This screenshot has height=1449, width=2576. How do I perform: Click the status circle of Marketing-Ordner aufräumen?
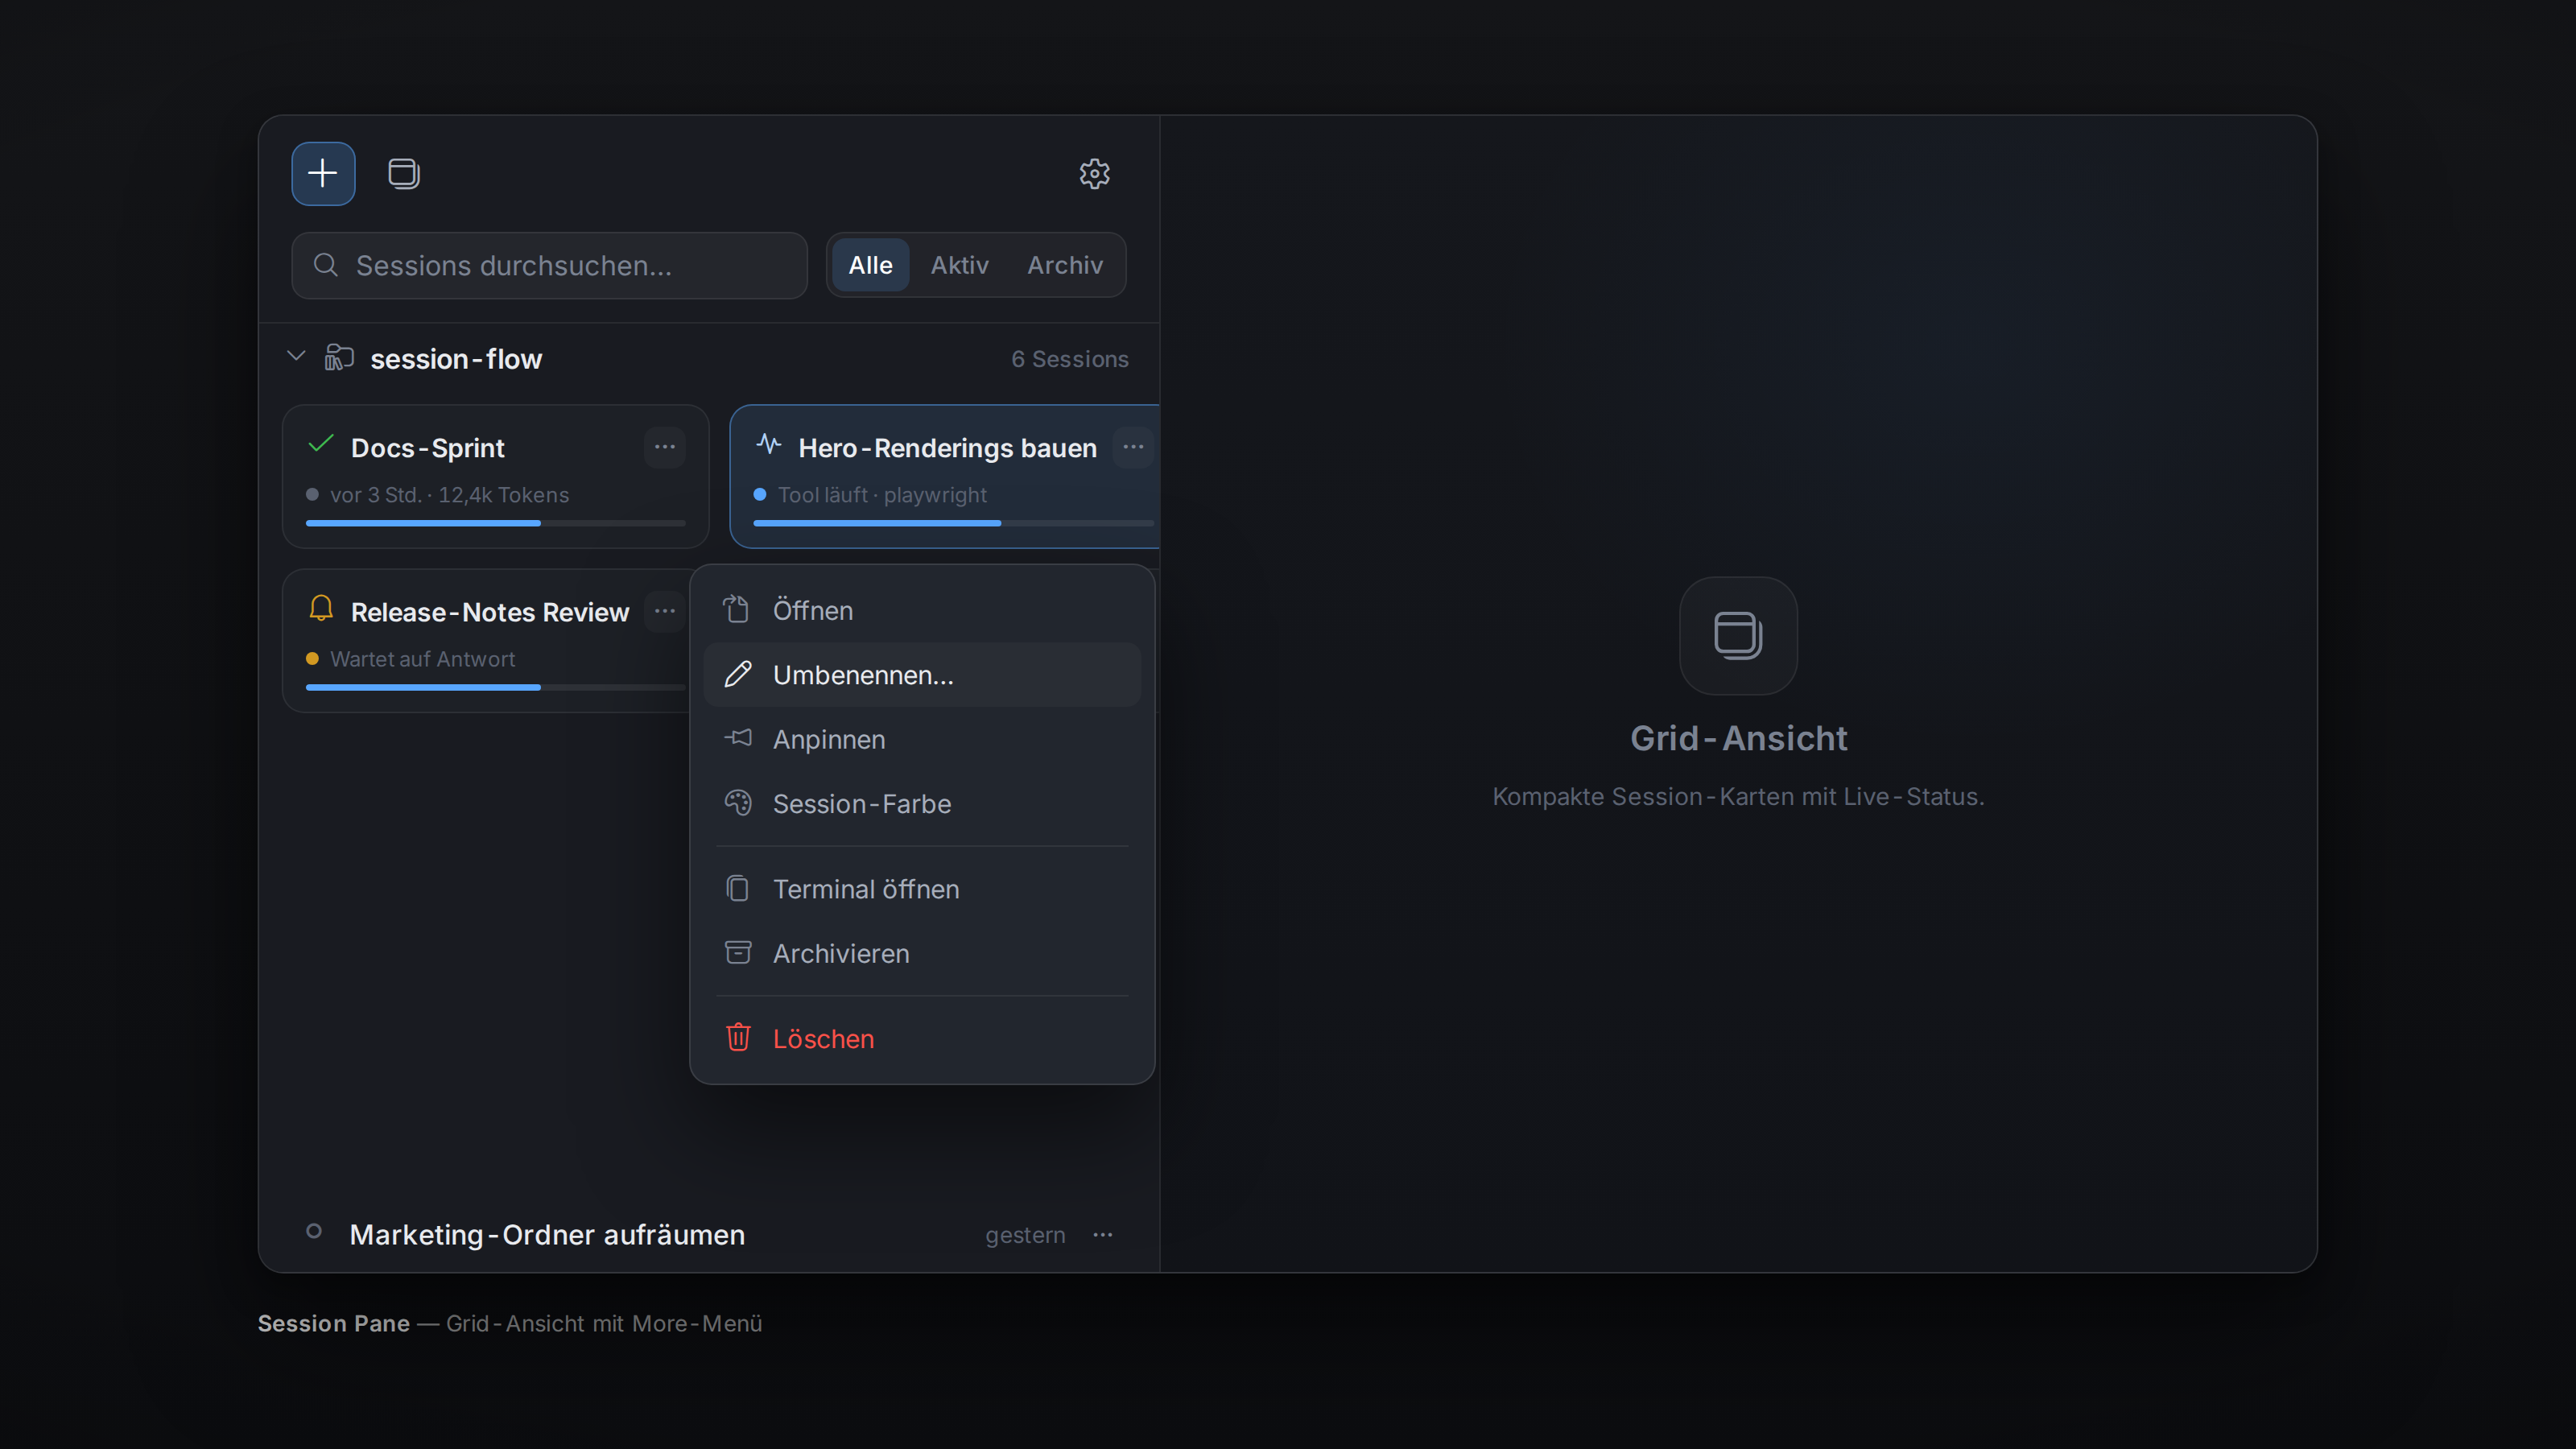[x=314, y=1231]
